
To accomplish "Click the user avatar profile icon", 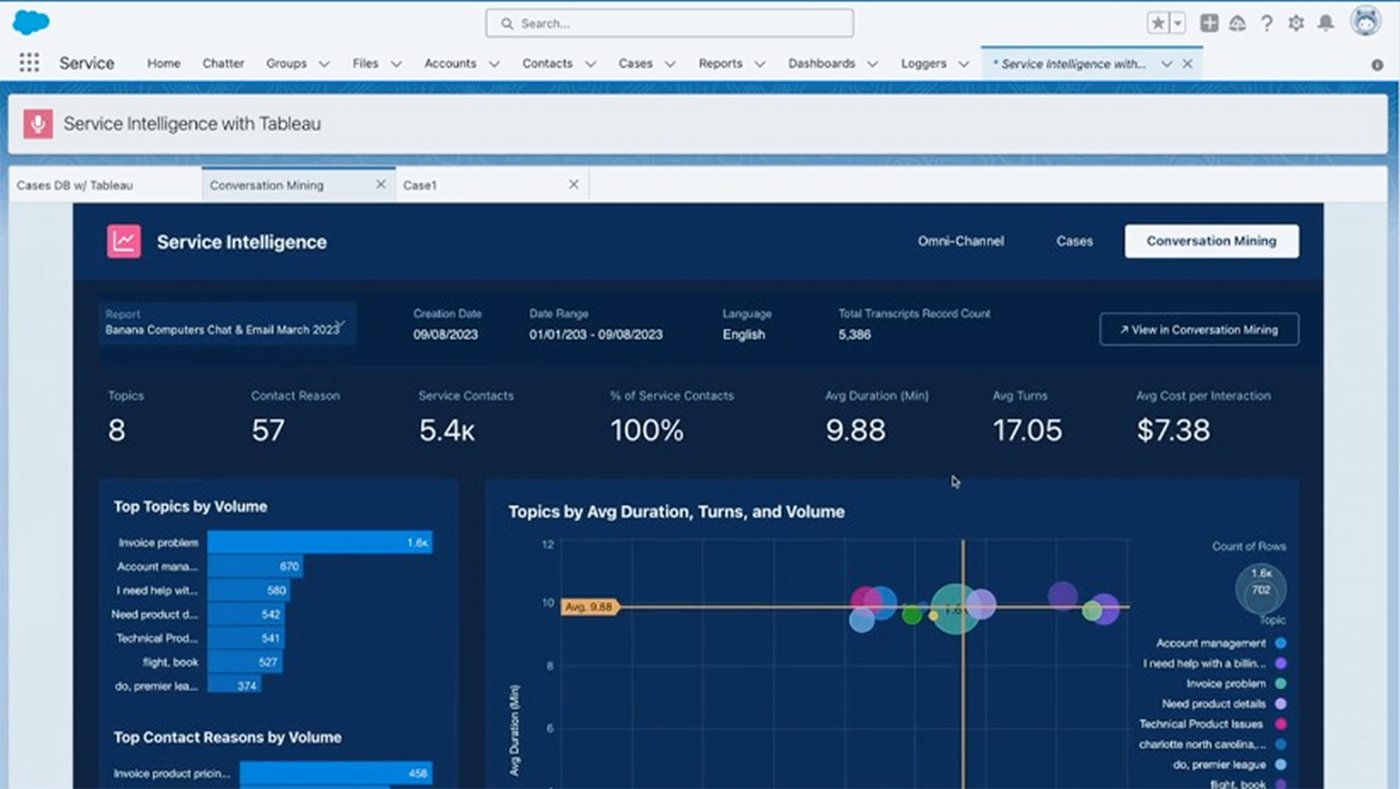I will 1365,21.
